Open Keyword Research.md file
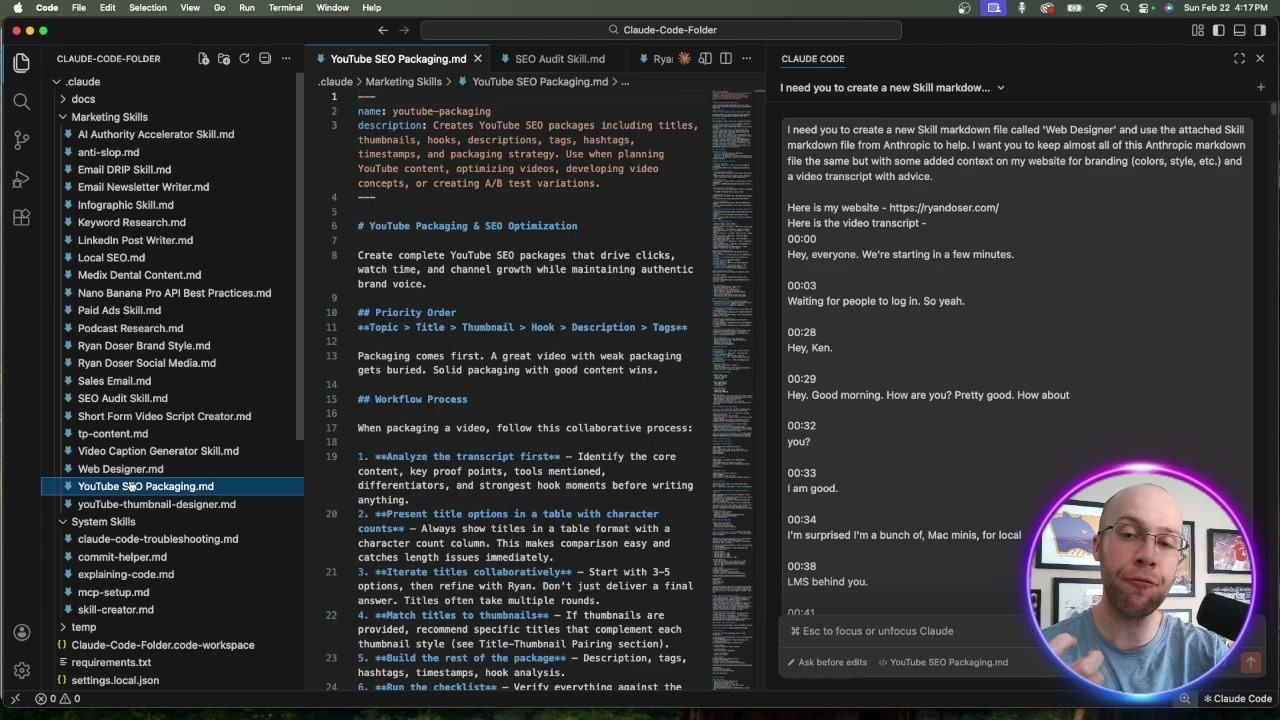Viewport: 1280px width, 720px height. (131, 223)
